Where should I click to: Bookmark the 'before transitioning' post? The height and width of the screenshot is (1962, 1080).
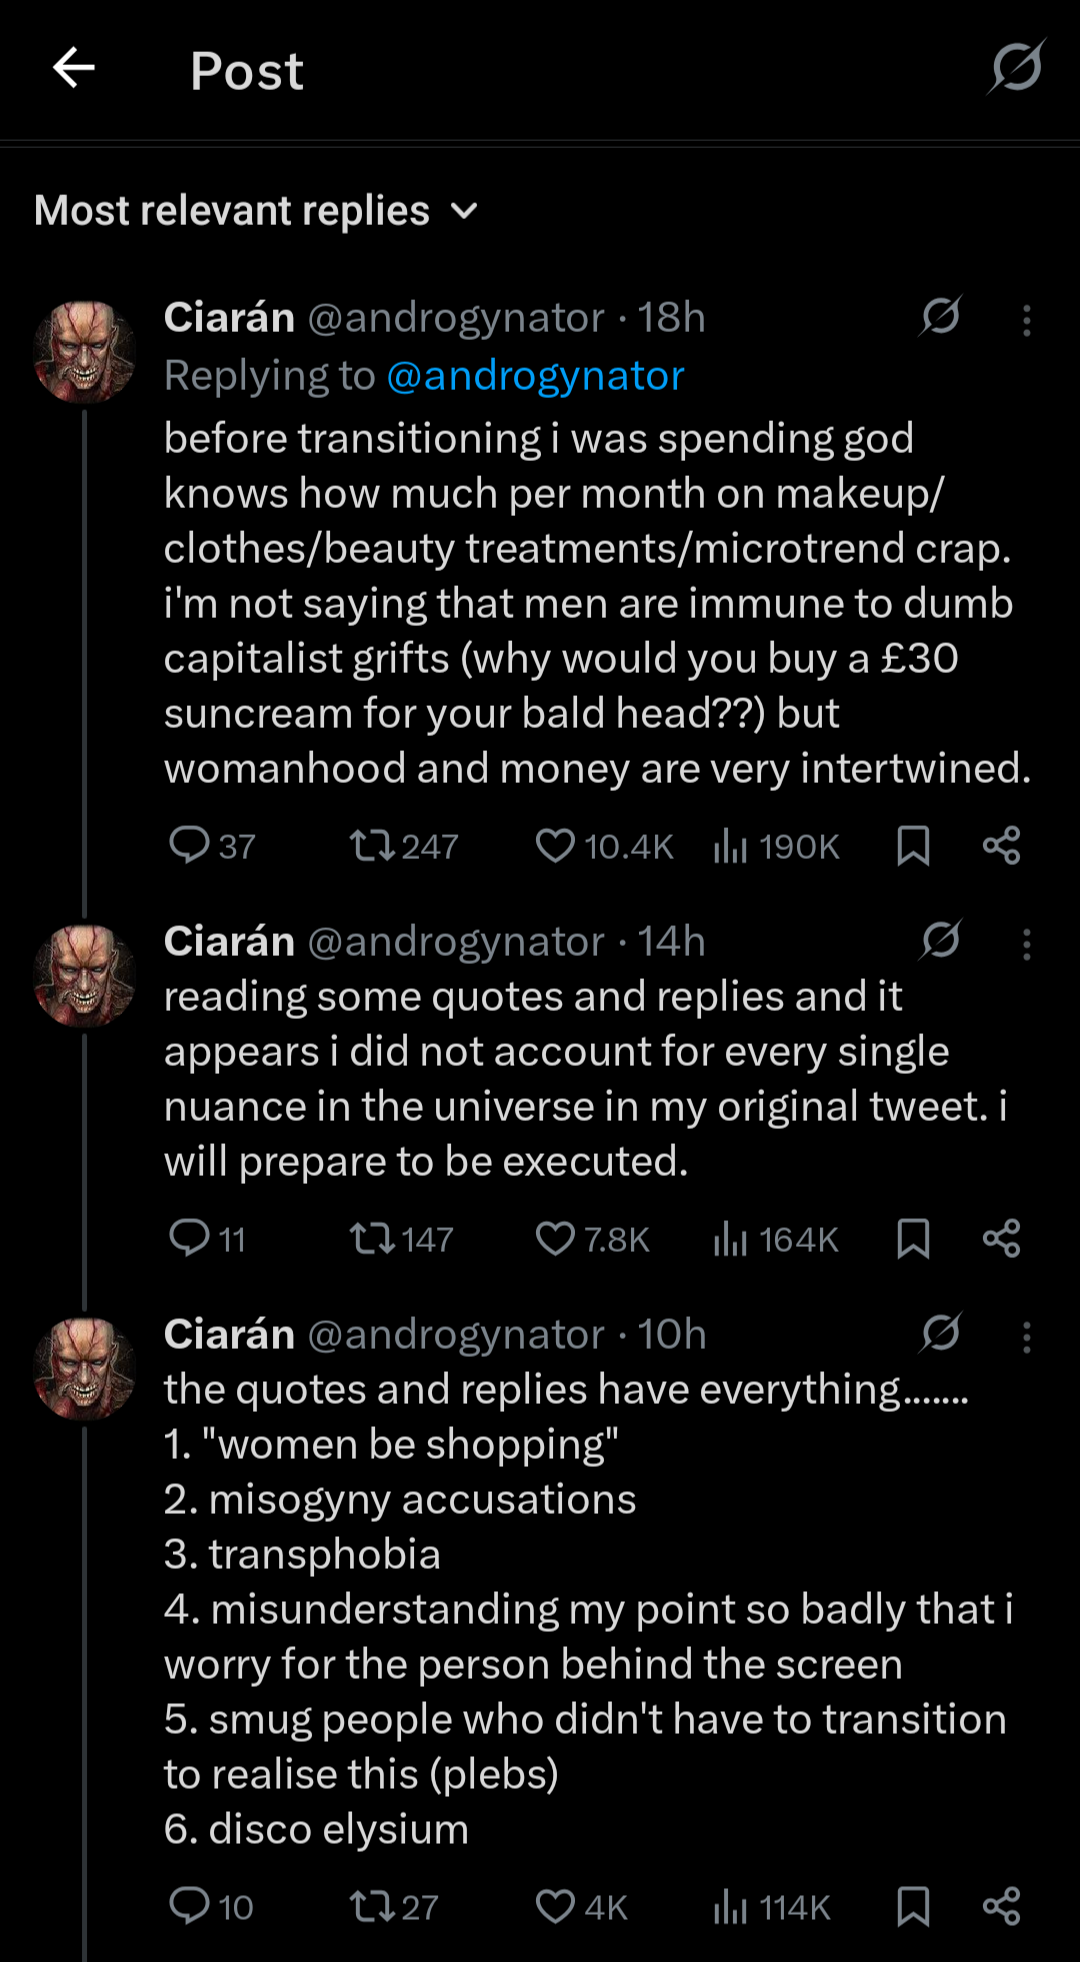point(913,846)
